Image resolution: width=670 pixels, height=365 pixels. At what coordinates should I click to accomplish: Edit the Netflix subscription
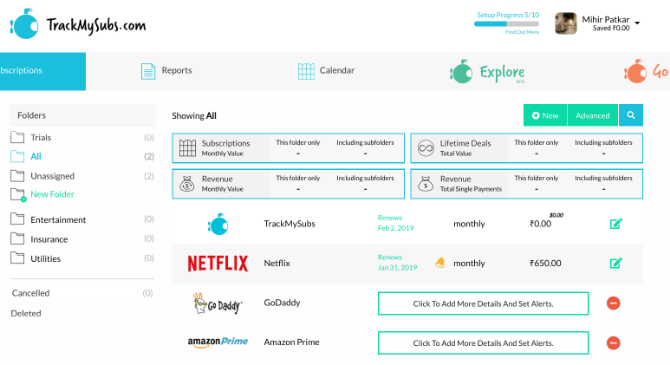[x=616, y=263]
